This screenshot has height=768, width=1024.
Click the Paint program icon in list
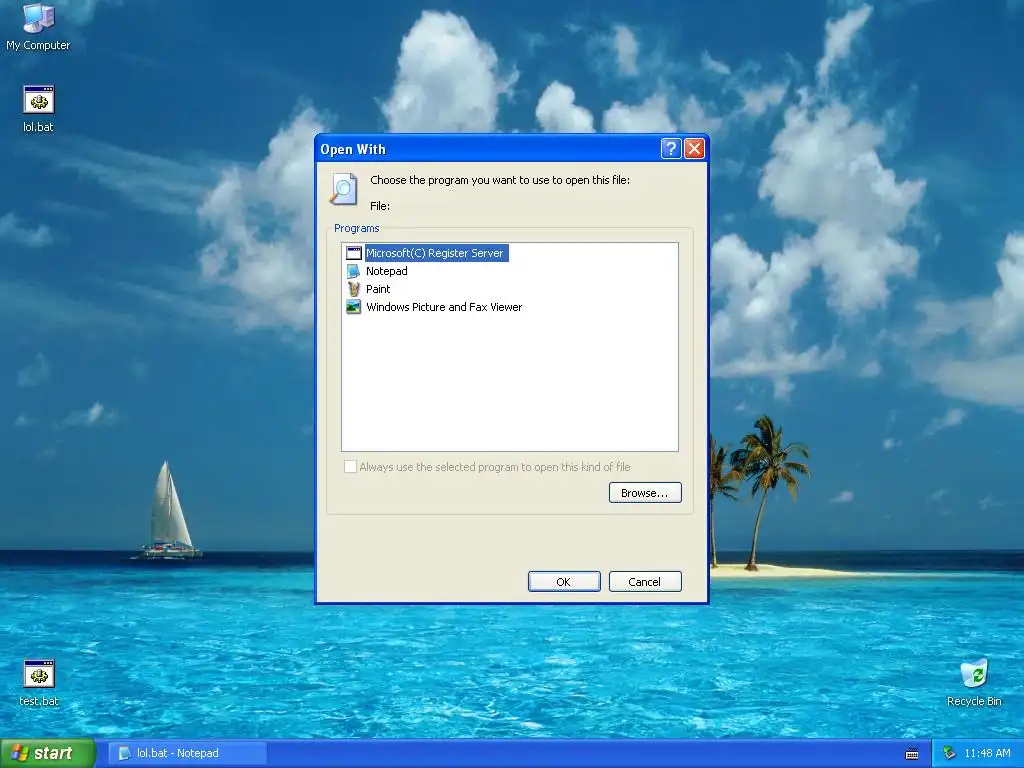pos(353,289)
